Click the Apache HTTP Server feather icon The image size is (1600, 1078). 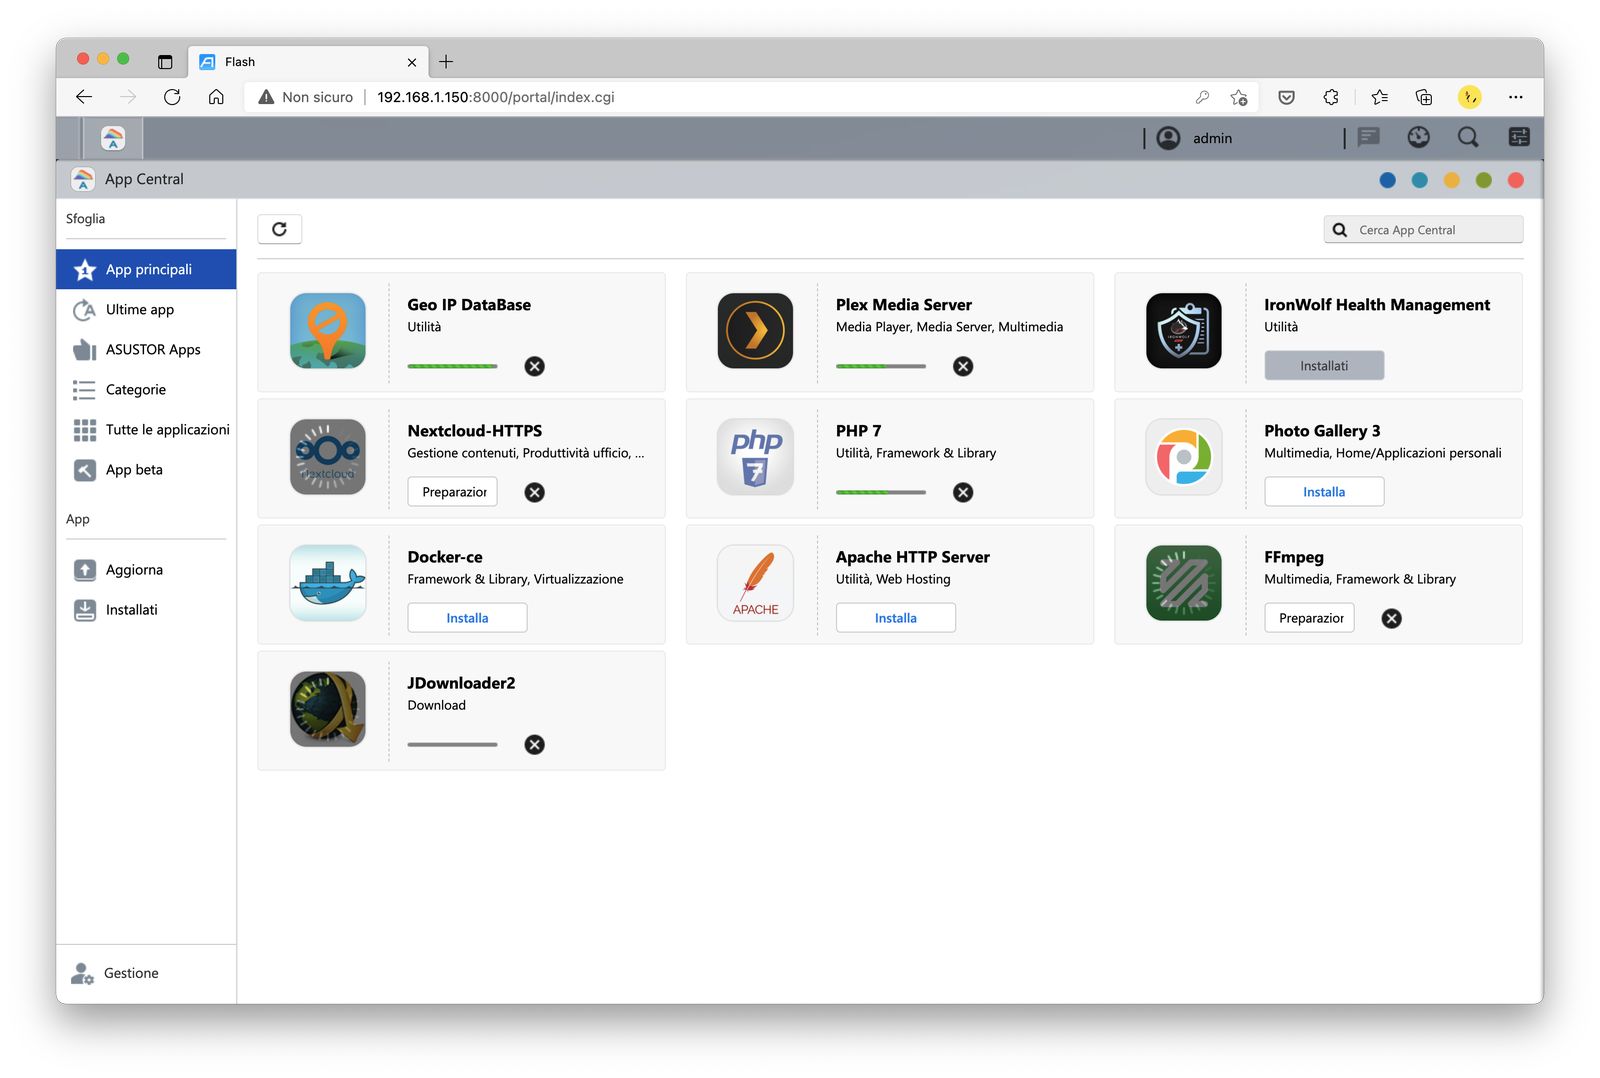756,583
